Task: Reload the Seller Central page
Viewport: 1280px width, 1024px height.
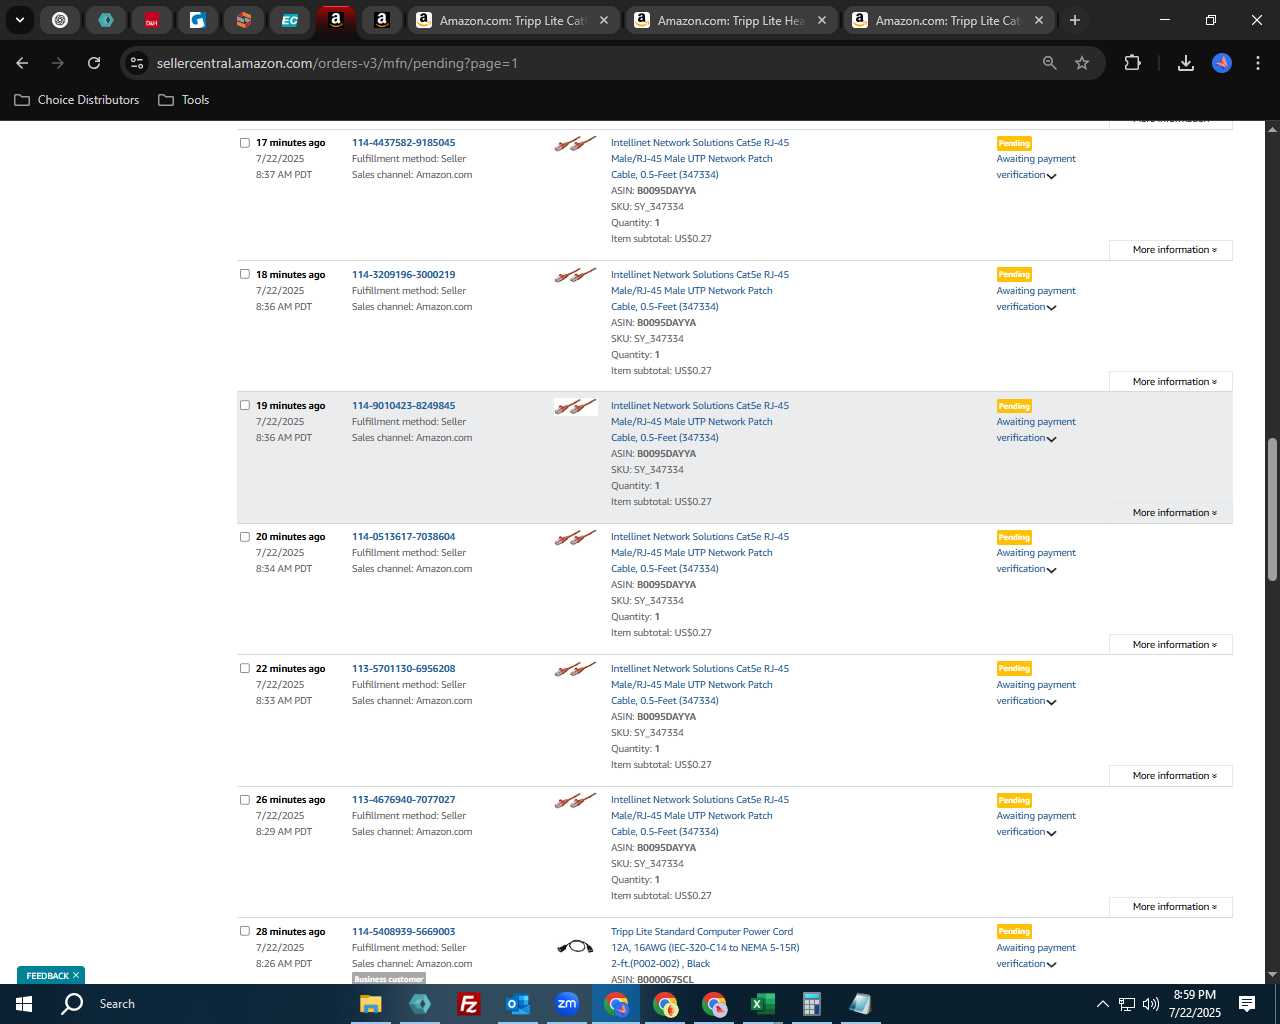Action: coord(94,63)
